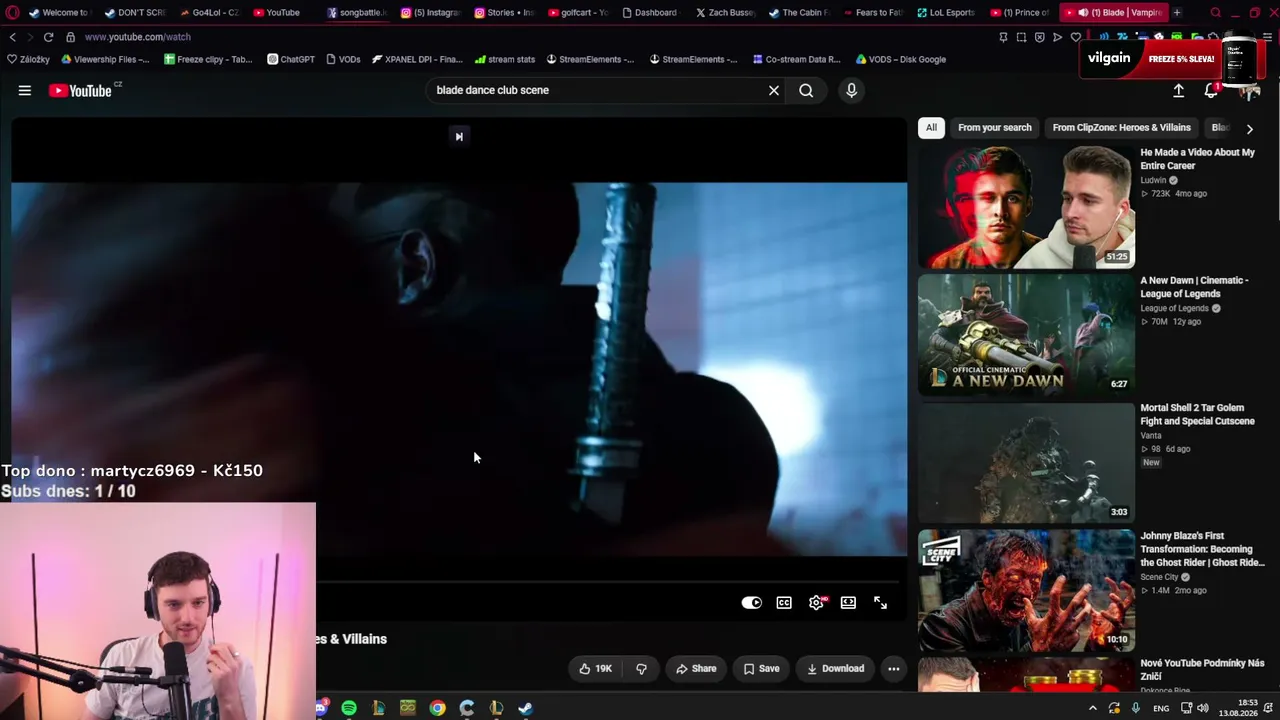Select From ClipZone: Heroes & Villains chip

tap(1121, 128)
